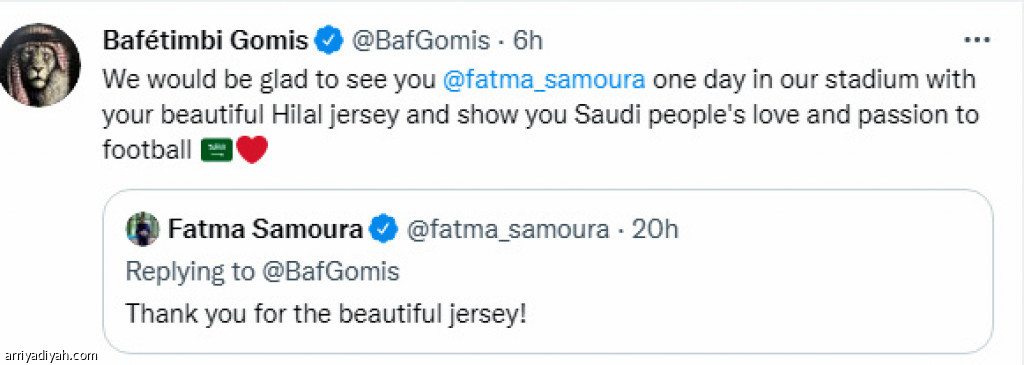
Task: Click Bafétimbi Gomis verified blue badge
Action: [329, 41]
